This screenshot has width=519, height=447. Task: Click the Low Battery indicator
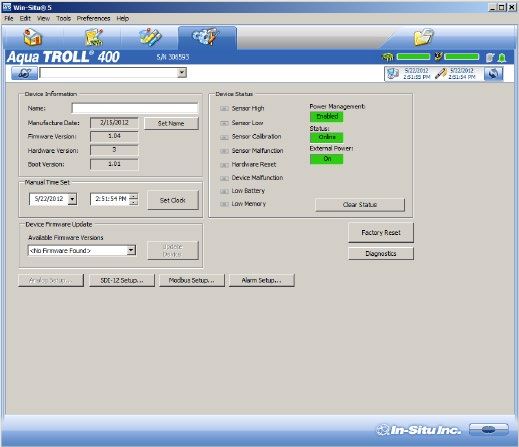pyautogui.click(x=224, y=191)
